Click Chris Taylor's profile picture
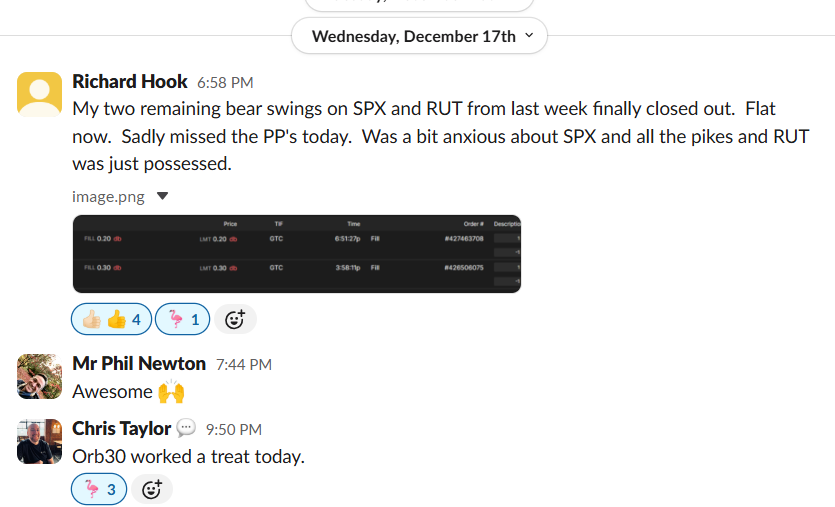835x507 pixels. pos(40,441)
